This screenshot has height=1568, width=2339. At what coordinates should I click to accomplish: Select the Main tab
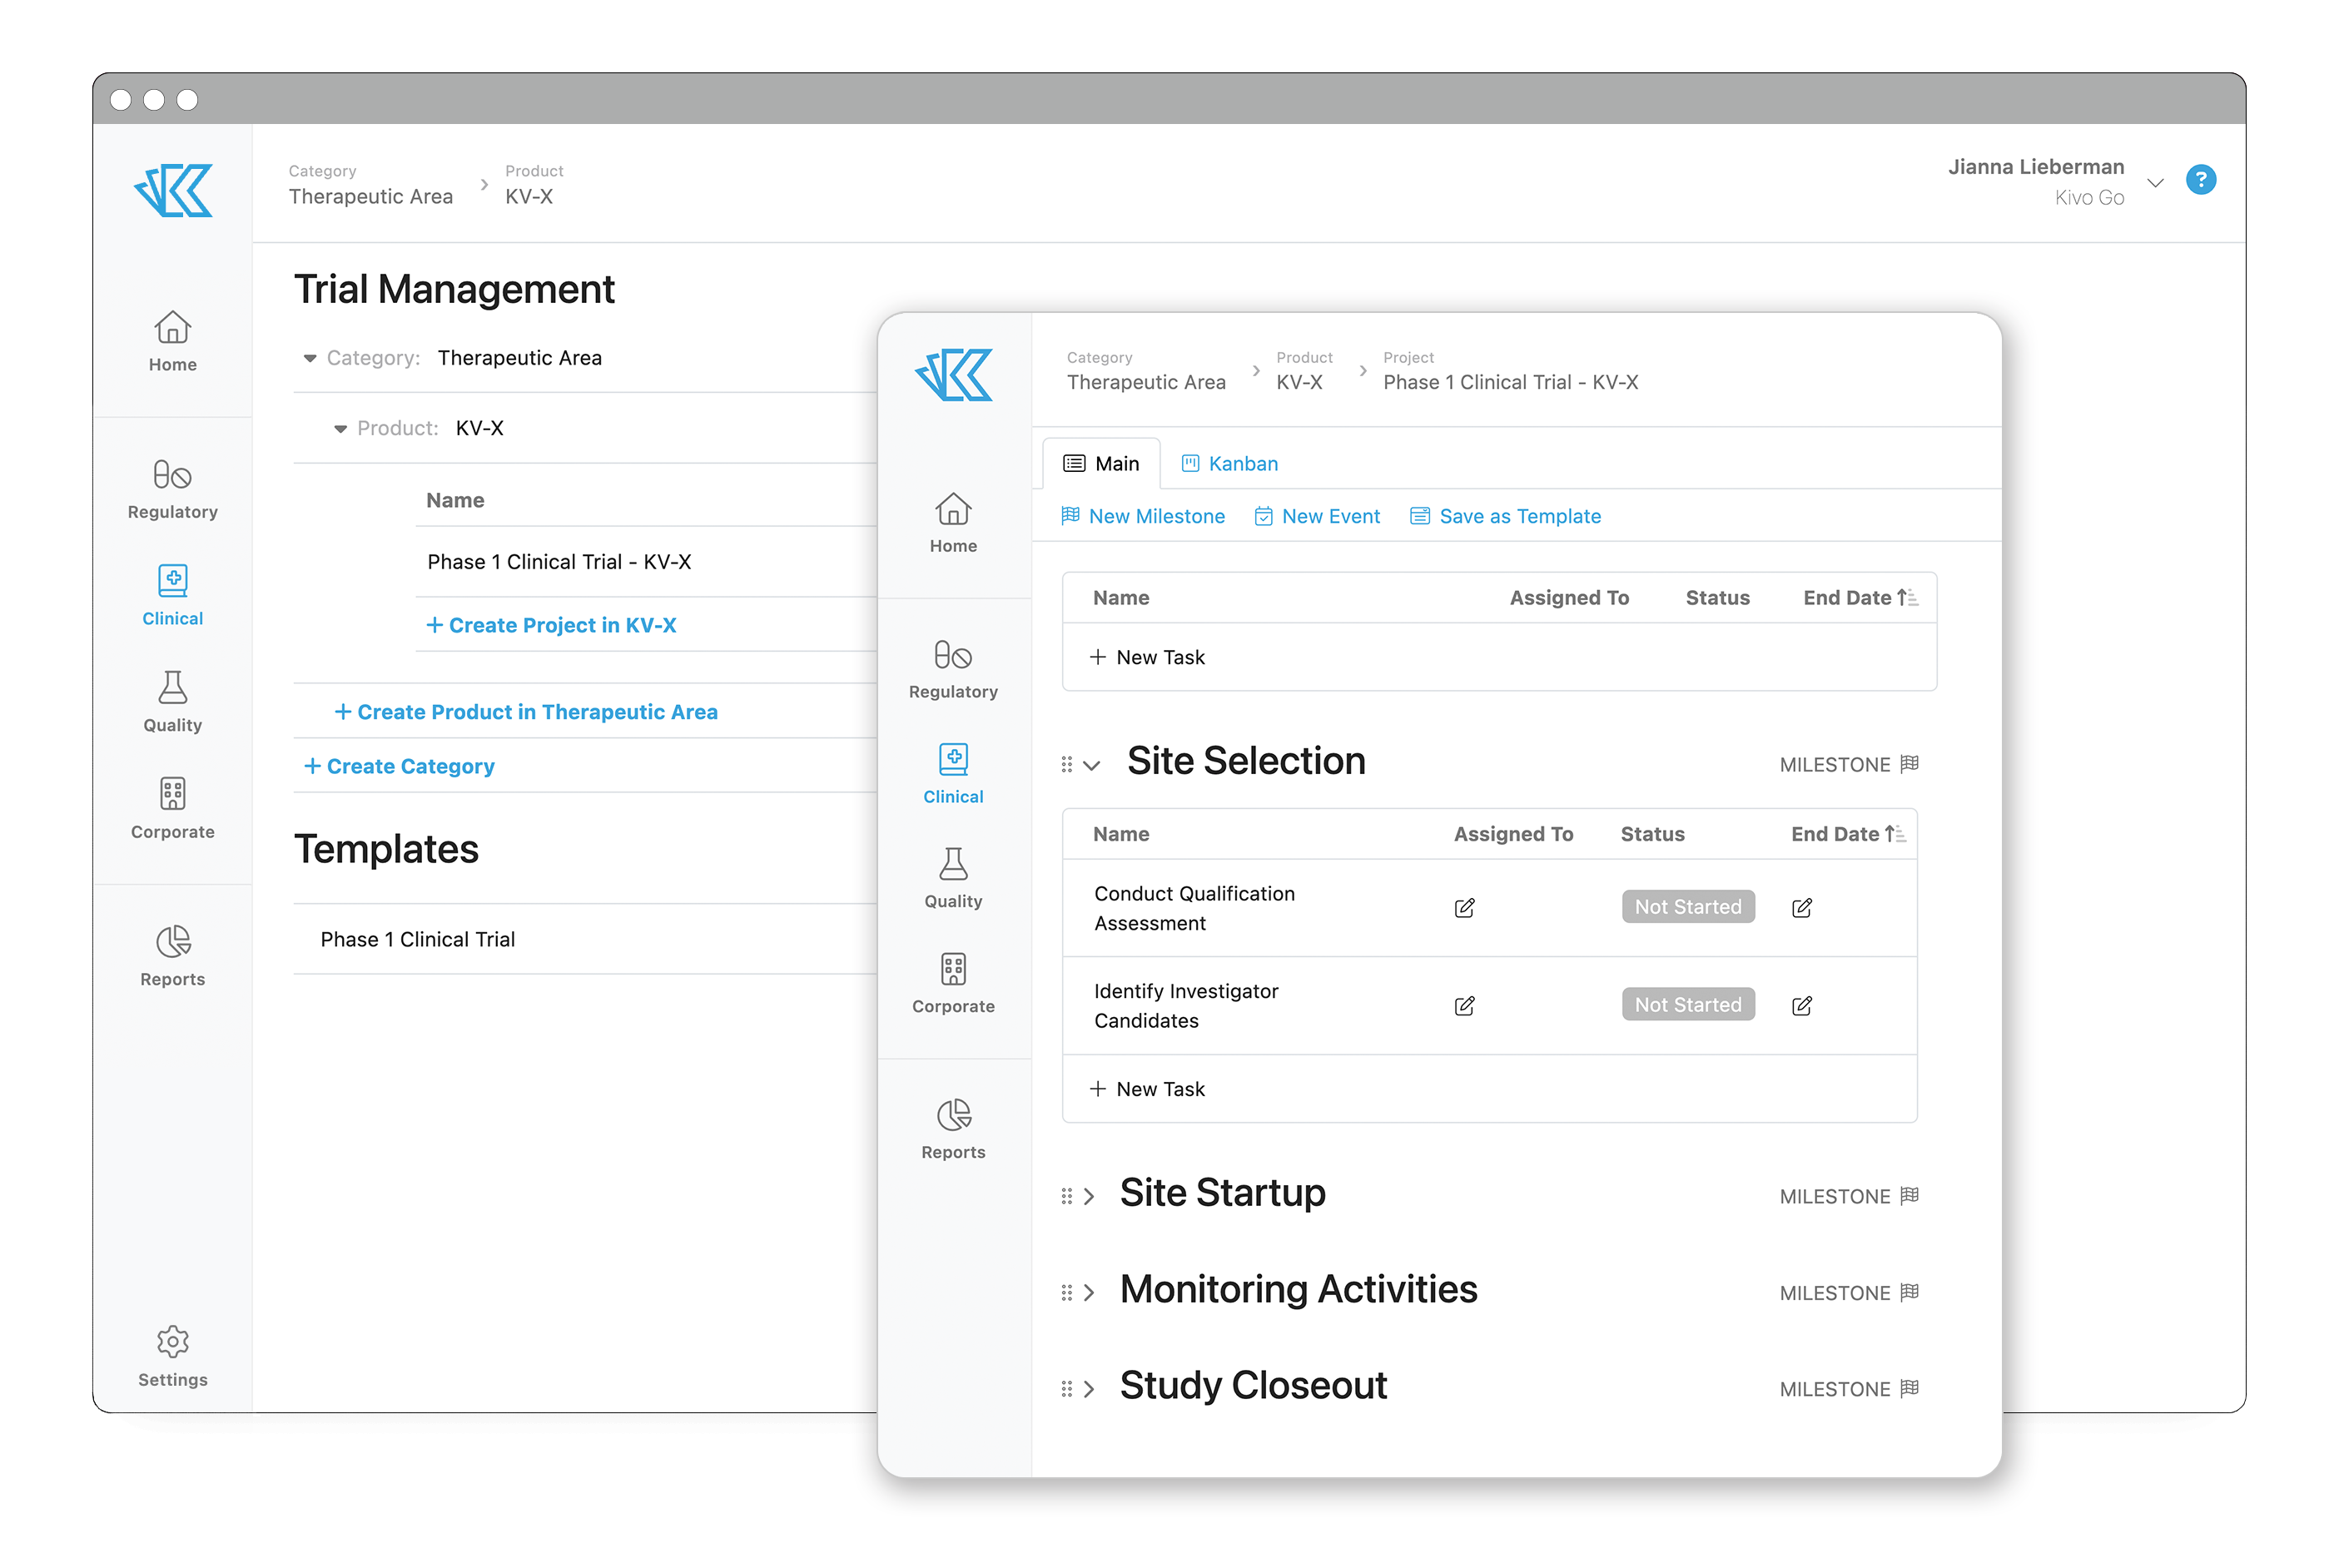click(x=1101, y=463)
